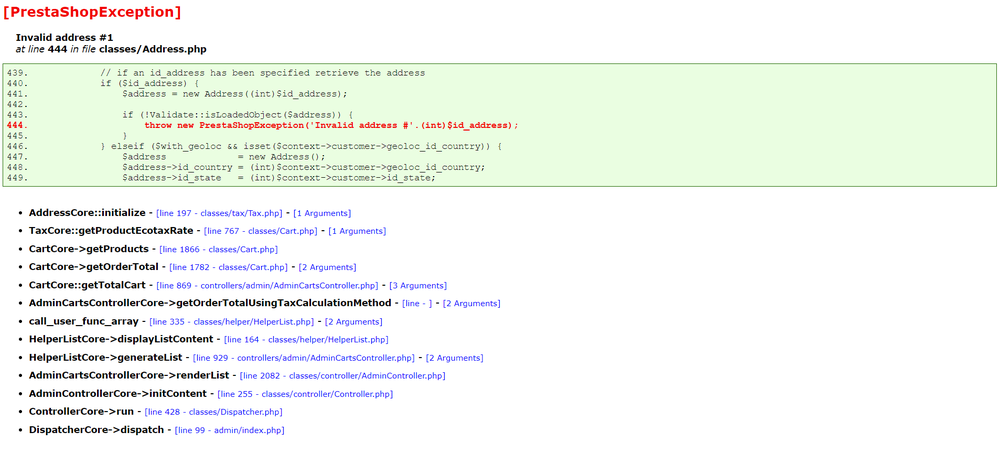Select 'AdminCartsControllerCore->renderList' trace entry
This screenshot has height=464, width=1000.
(129, 375)
